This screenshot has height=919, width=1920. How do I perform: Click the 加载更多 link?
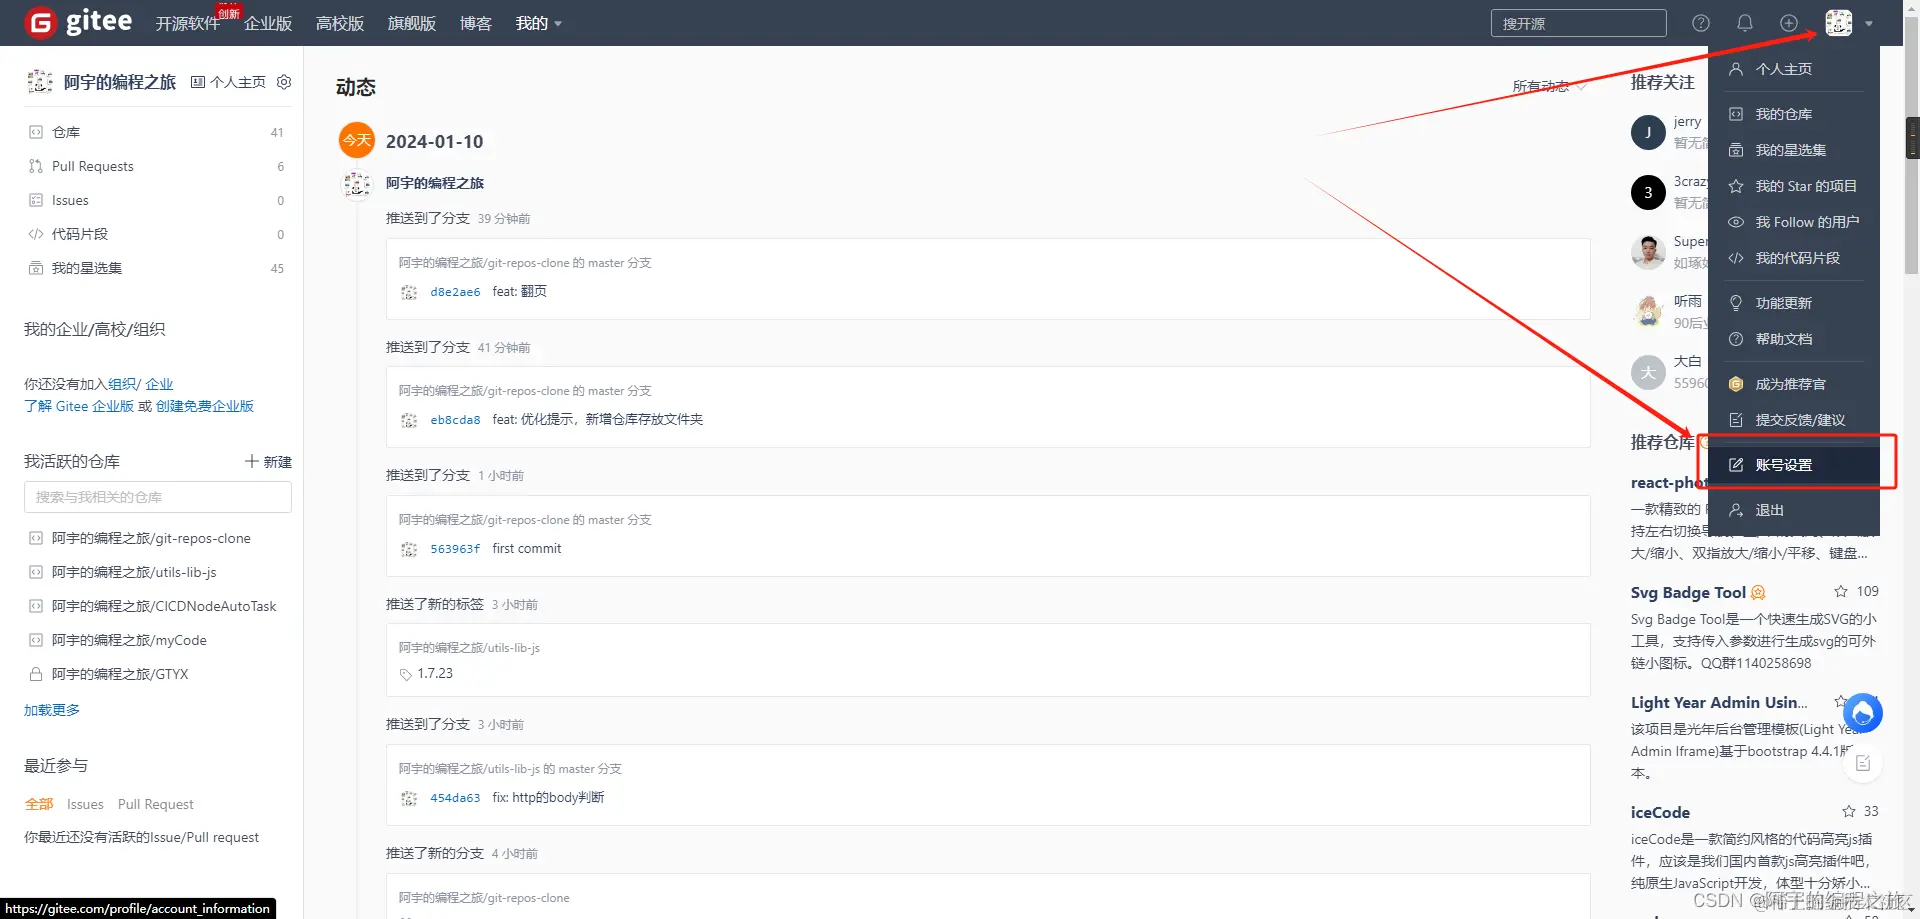tap(52, 710)
